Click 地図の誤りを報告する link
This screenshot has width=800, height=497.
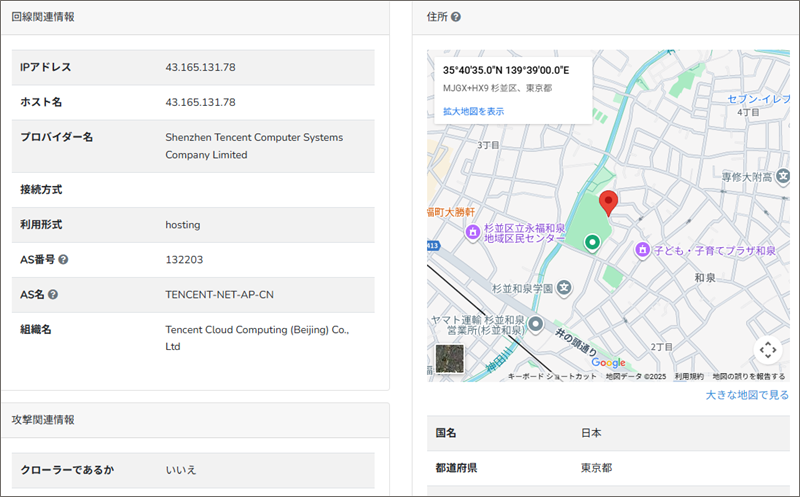click(748, 376)
